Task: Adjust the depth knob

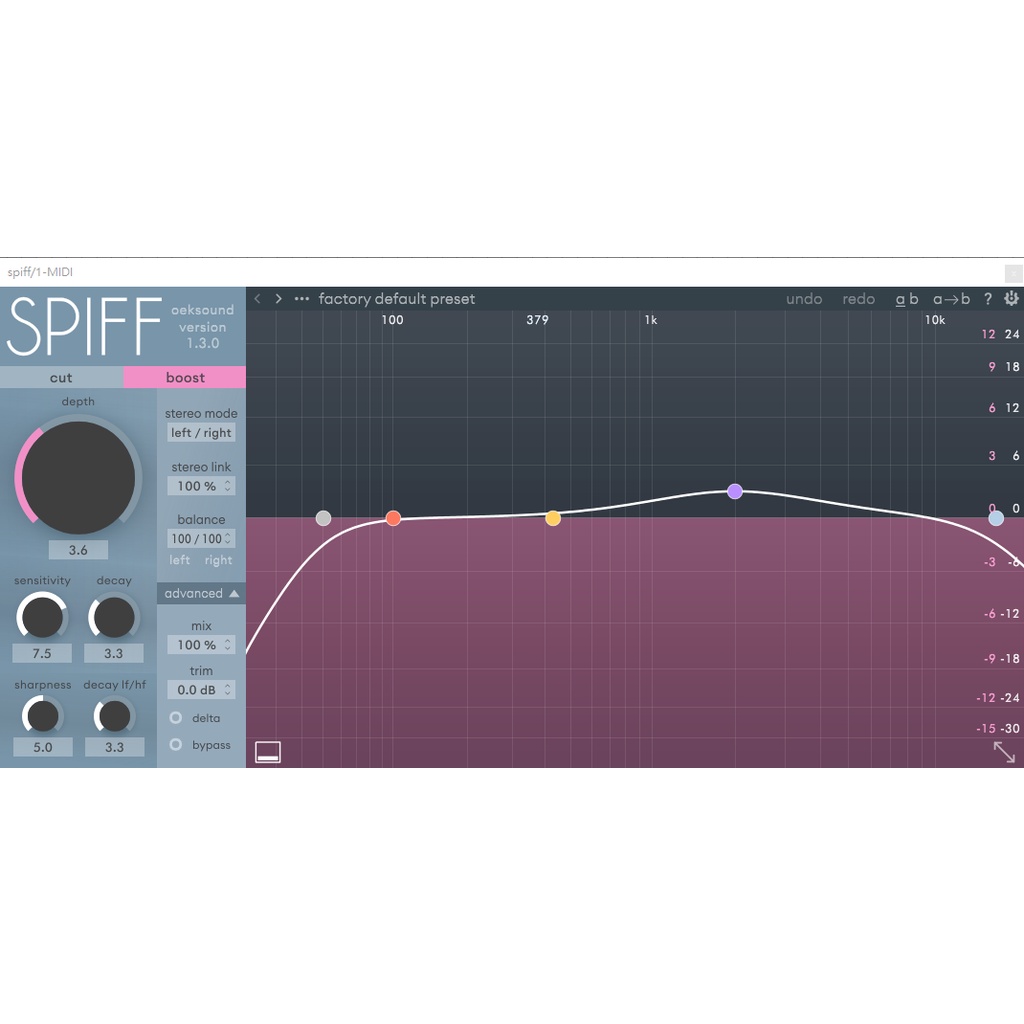Action: (x=77, y=478)
